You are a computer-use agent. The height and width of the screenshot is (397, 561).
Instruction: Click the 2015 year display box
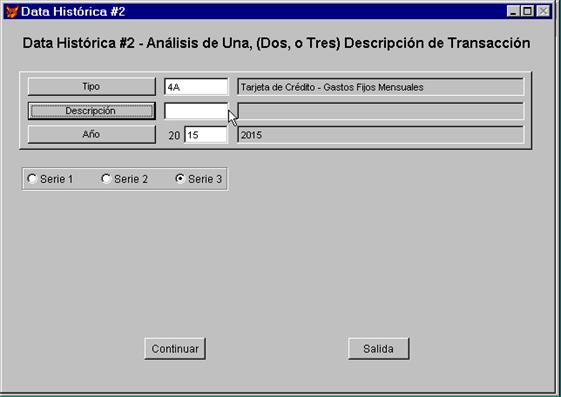(381, 135)
